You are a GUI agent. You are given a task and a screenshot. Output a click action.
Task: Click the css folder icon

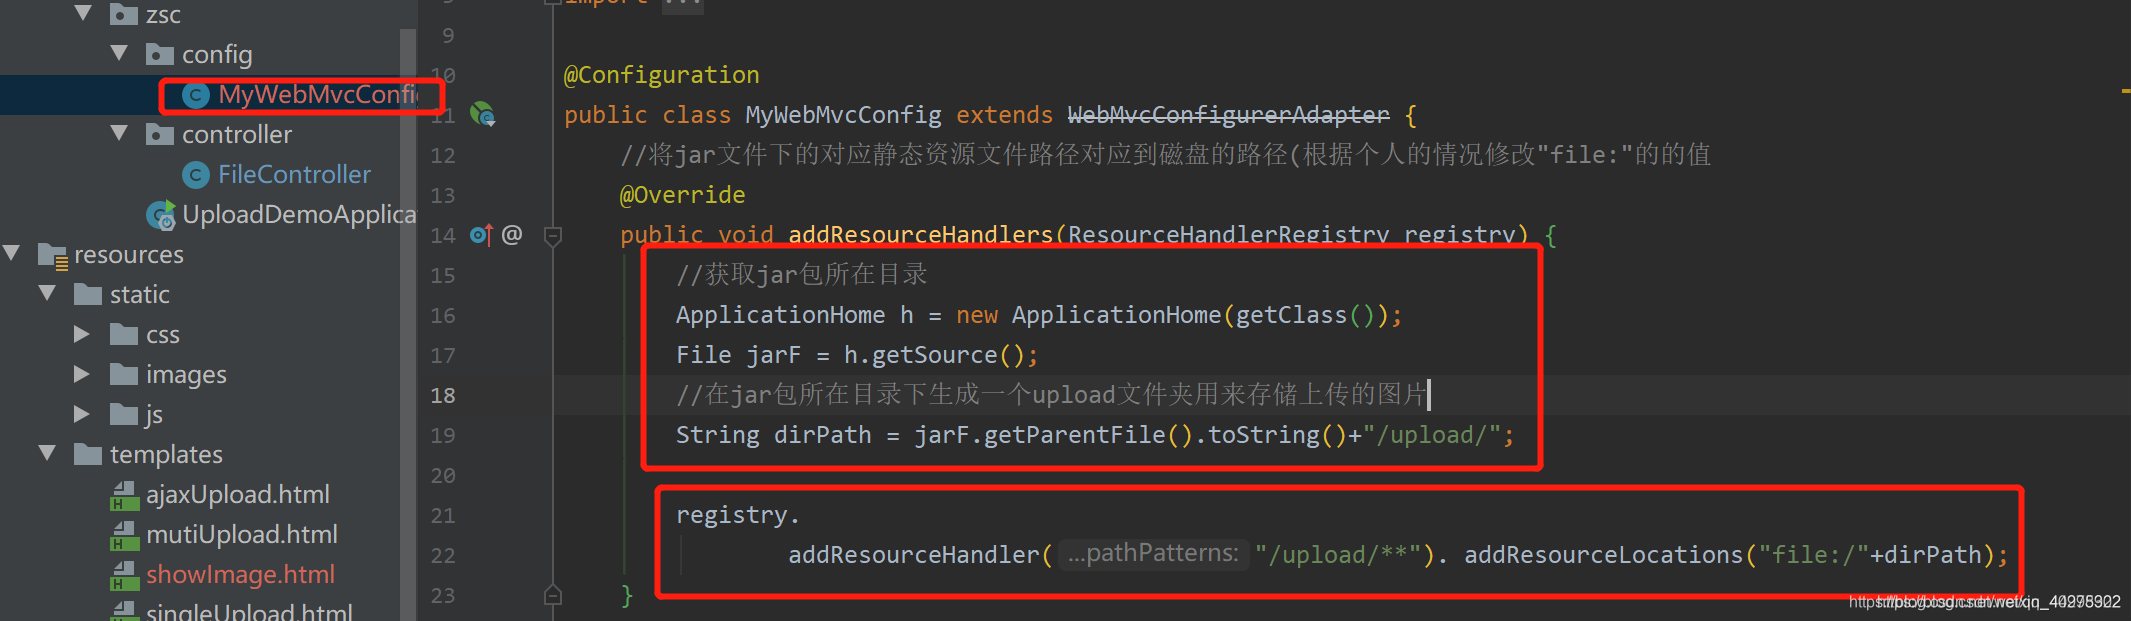coord(124,334)
